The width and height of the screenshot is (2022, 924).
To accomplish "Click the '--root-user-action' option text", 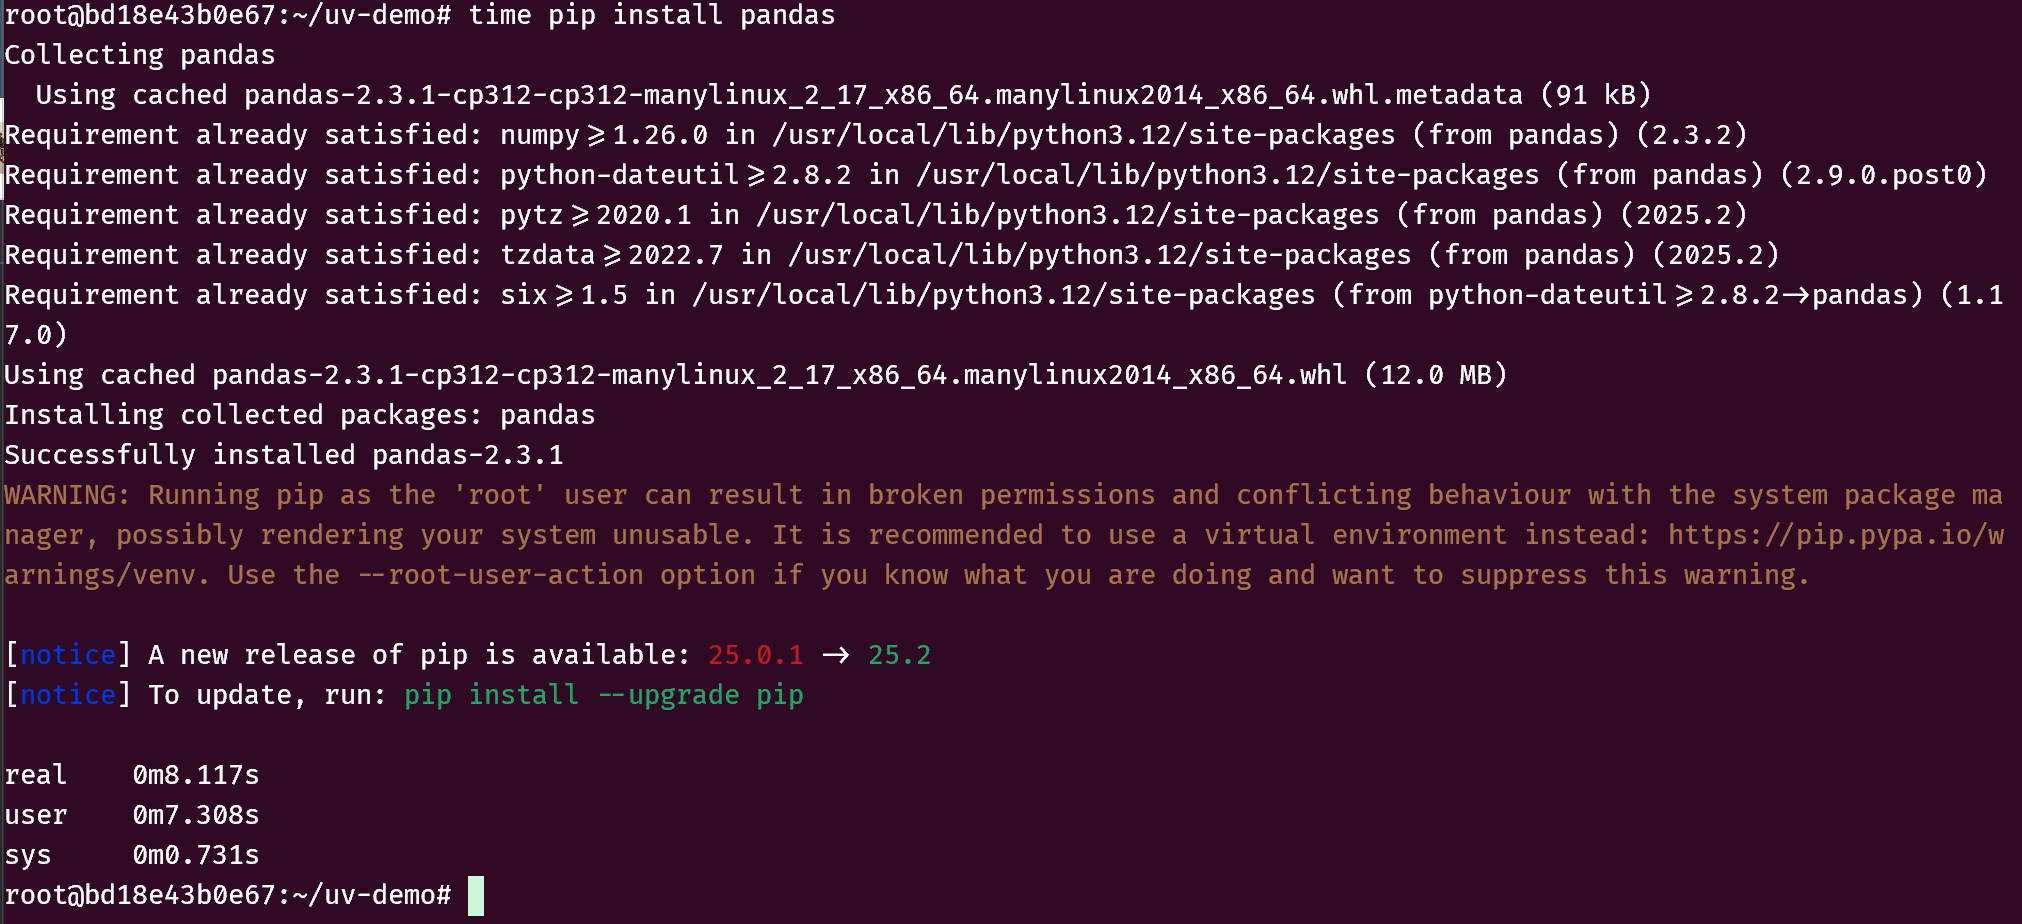I will 500,575.
